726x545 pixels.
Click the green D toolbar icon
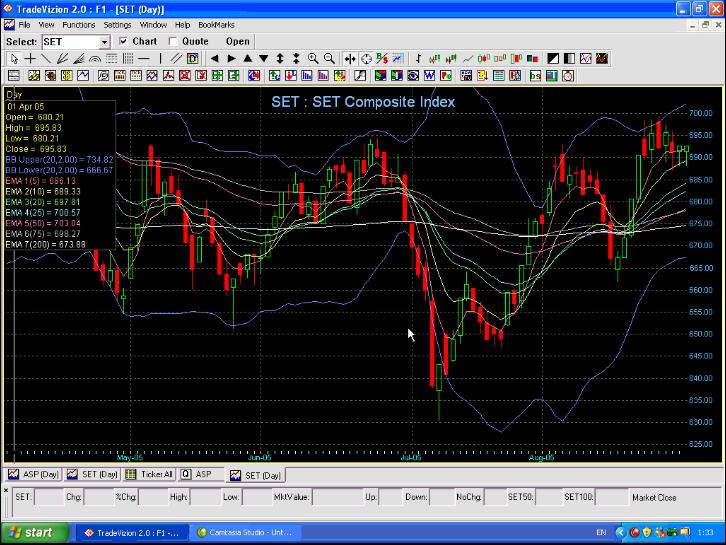[x=193, y=59]
